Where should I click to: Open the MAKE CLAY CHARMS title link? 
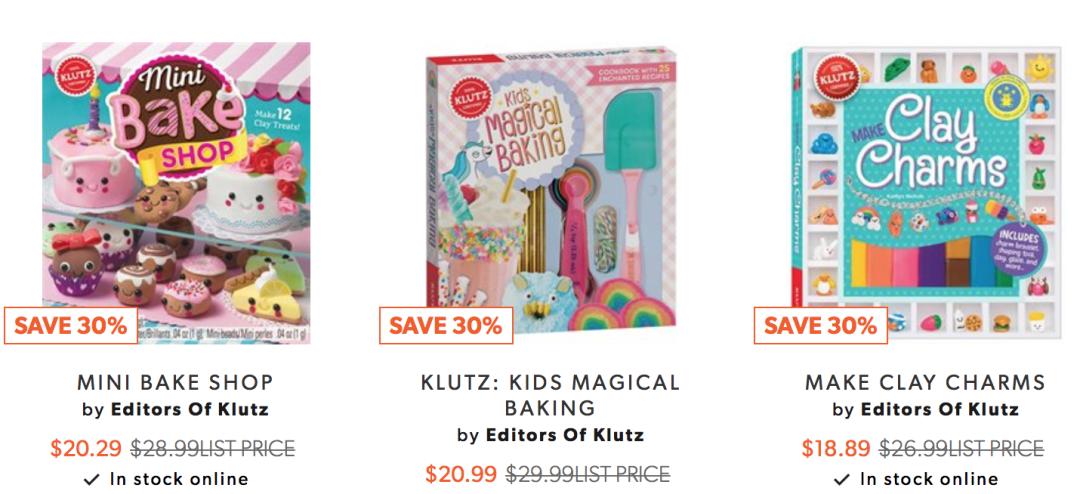[925, 382]
